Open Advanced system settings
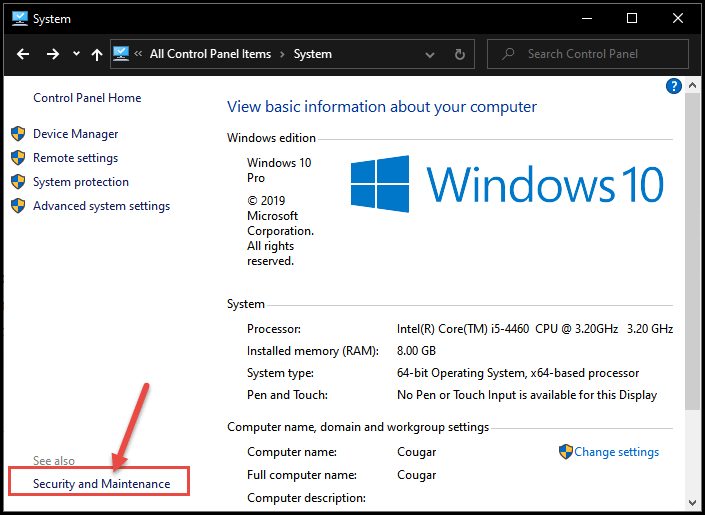This screenshot has height=515, width=705. (x=102, y=206)
